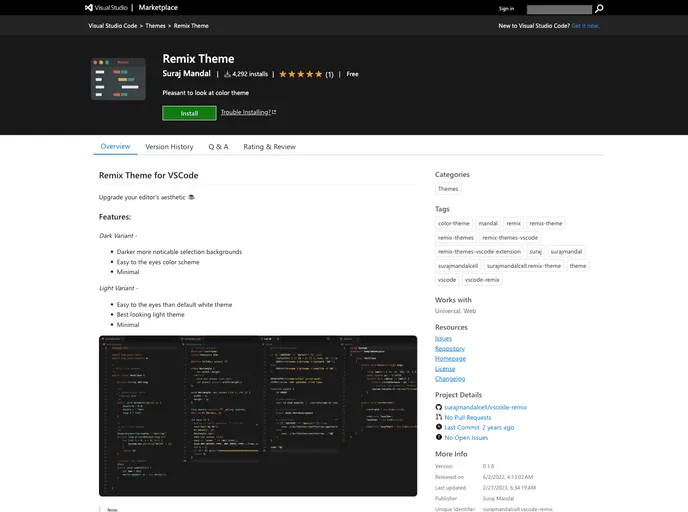Select the vscode tag
This screenshot has height=512, width=688.
click(447, 279)
